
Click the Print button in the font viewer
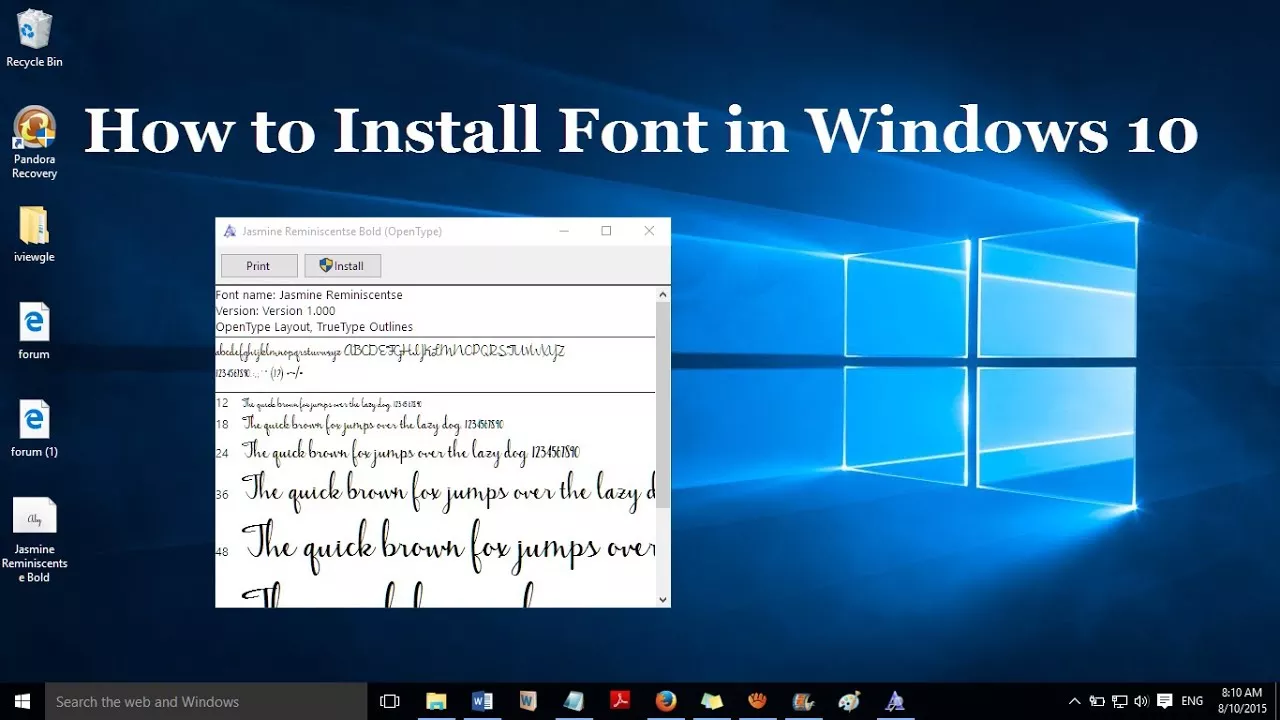258,265
